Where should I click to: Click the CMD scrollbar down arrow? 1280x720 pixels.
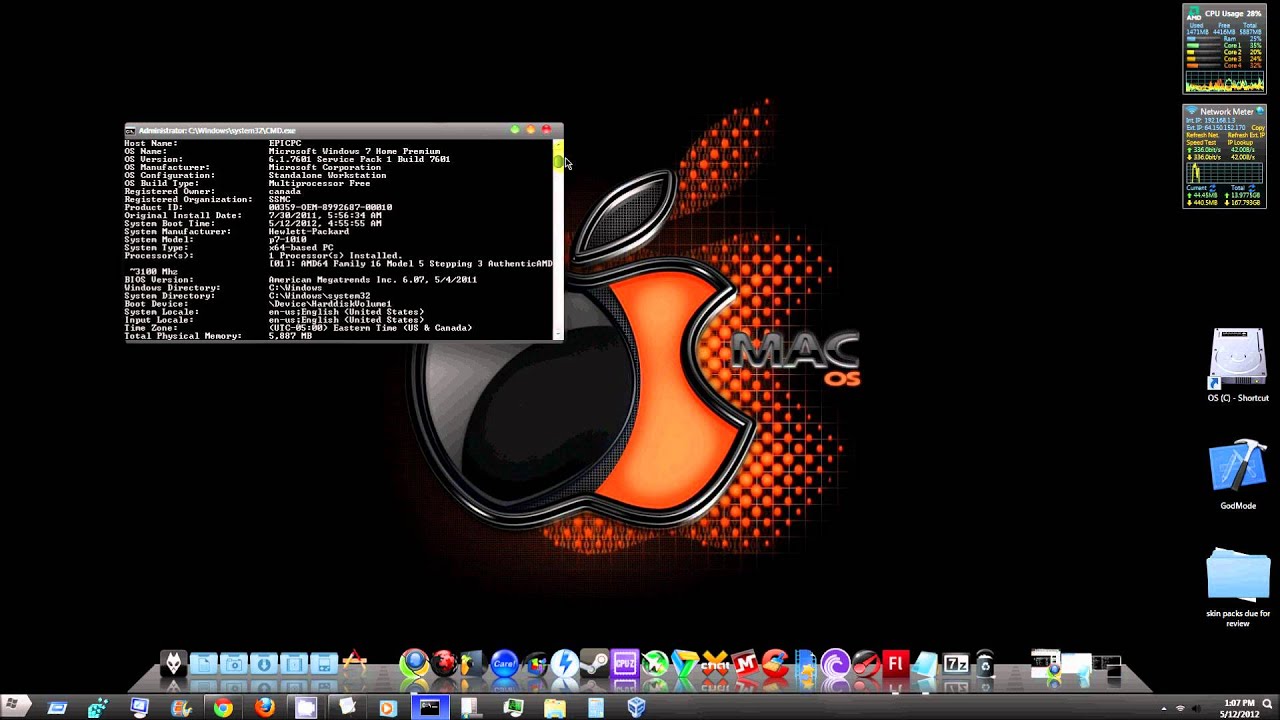click(x=558, y=334)
